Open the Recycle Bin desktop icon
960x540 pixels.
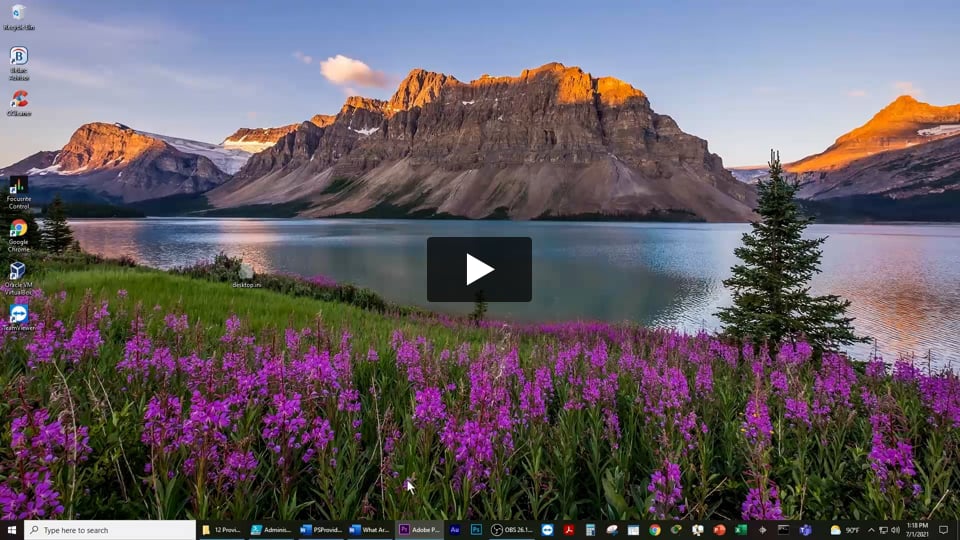coord(18,13)
